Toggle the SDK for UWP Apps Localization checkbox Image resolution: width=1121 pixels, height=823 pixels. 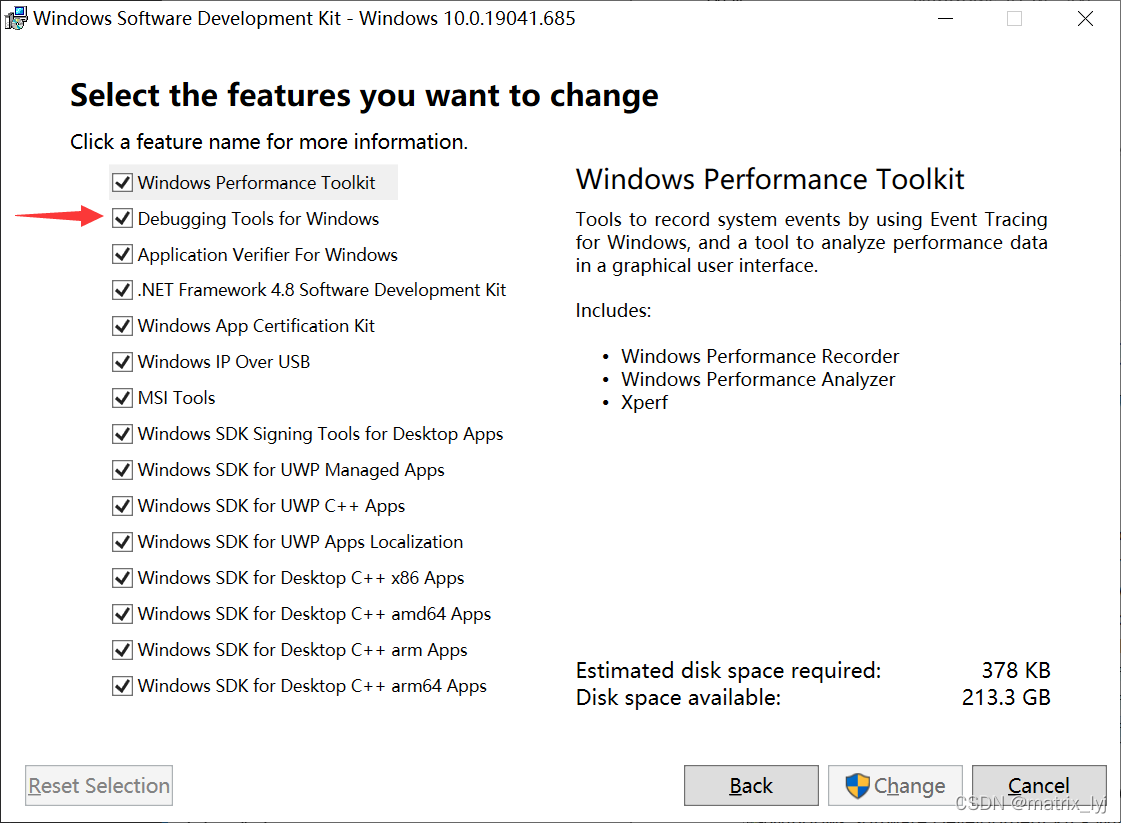pyautogui.click(x=122, y=541)
